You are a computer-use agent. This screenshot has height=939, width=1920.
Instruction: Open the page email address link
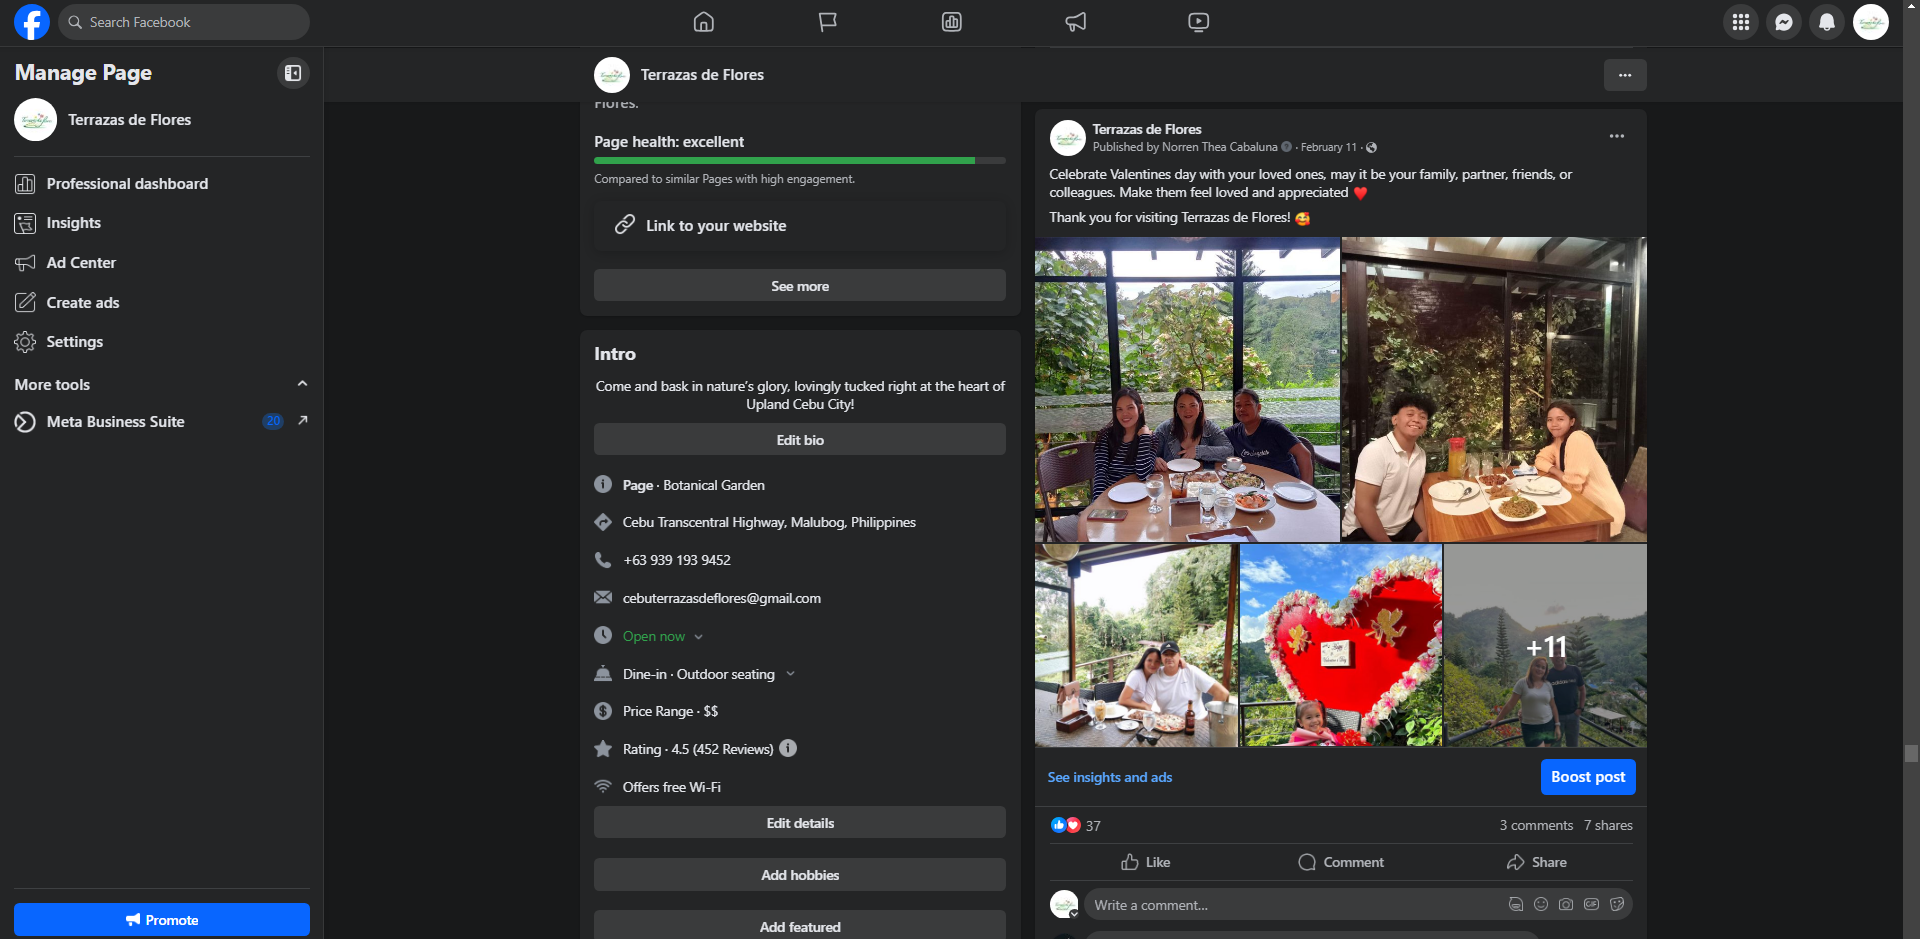pos(722,598)
